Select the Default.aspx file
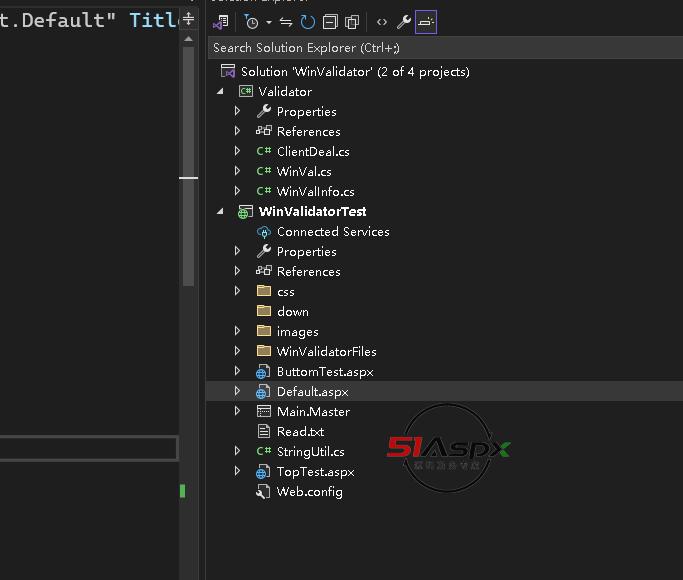 coord(313,392)
